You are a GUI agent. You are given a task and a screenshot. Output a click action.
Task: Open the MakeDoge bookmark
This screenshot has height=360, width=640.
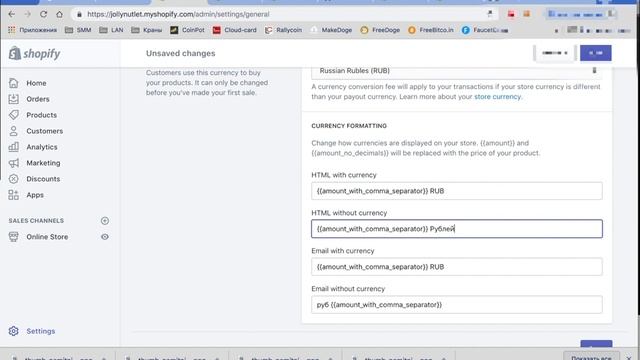click(331, 30)
